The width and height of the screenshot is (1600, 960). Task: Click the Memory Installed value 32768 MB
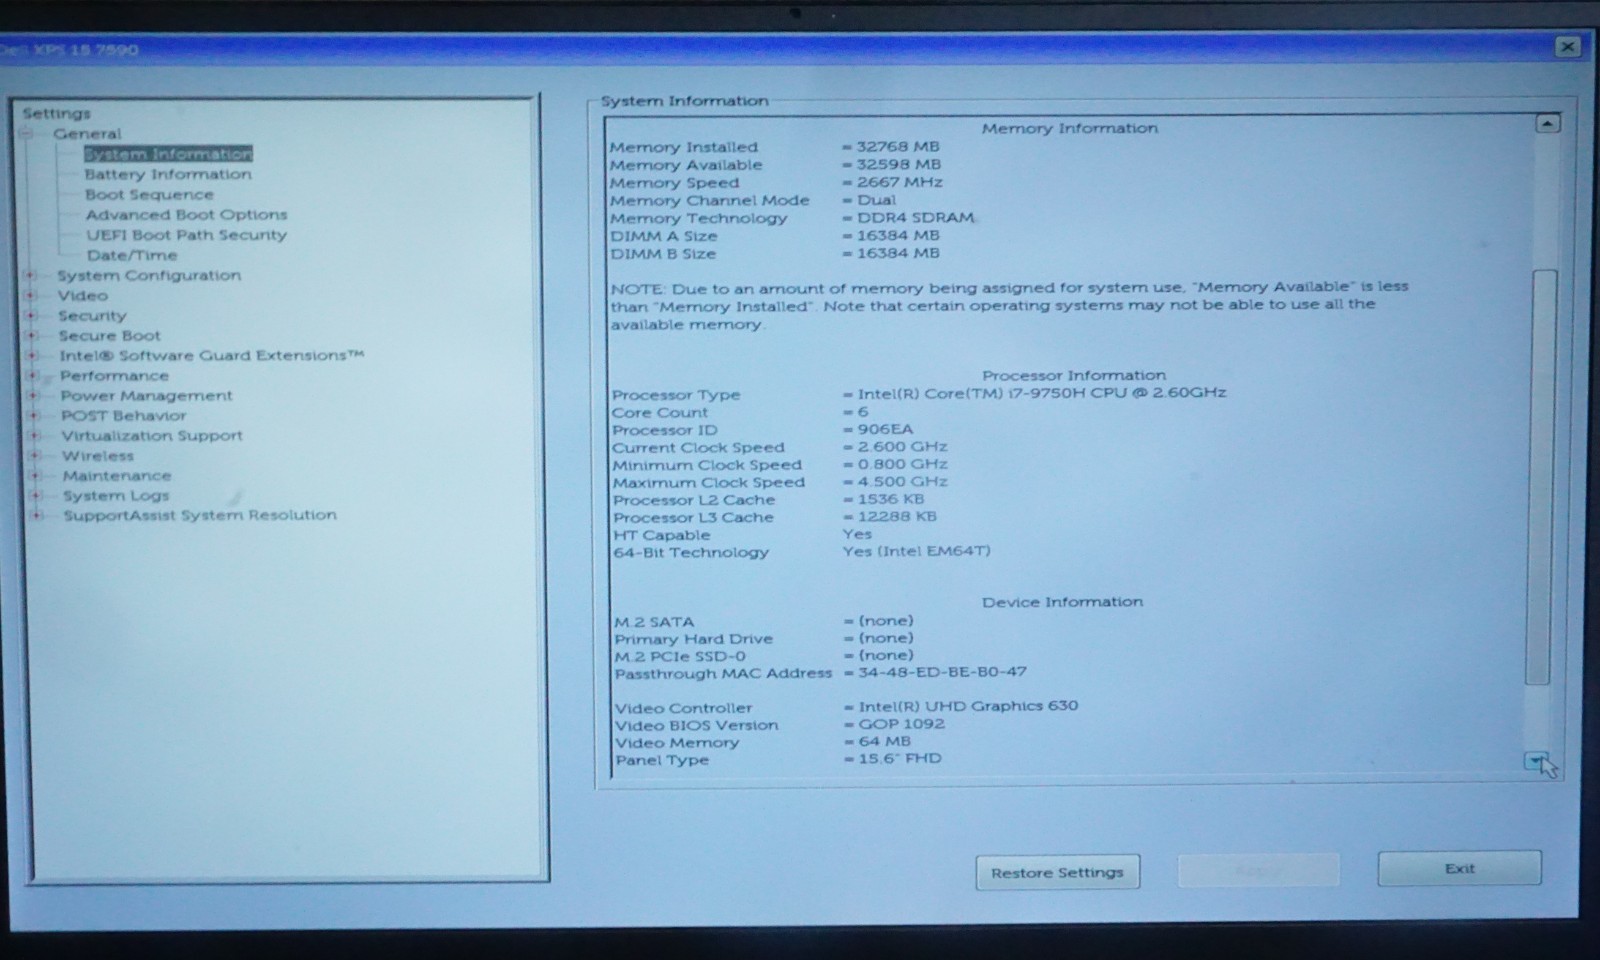click(897, 146)
